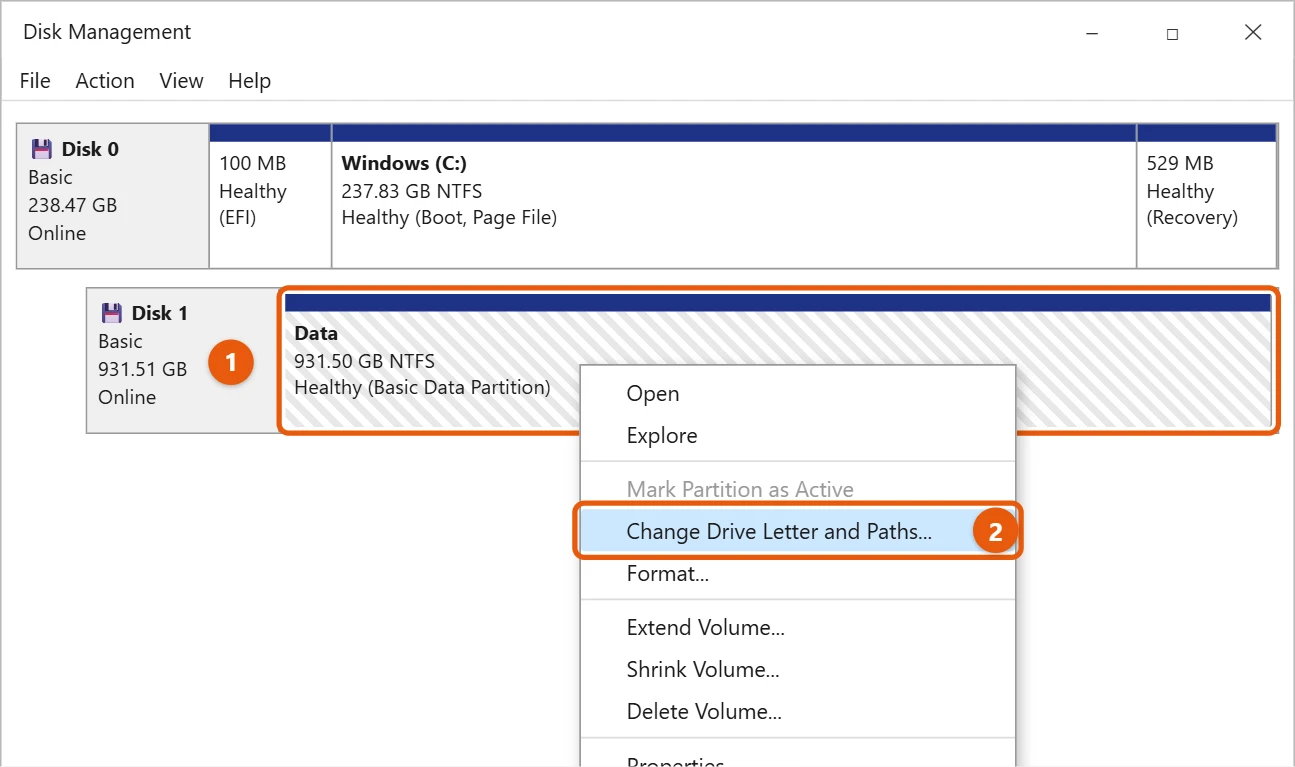This screenshot has height=767, width=1295.
Task: Click the disabled Mark Partition as Active entry
Action: pos(798,490)
